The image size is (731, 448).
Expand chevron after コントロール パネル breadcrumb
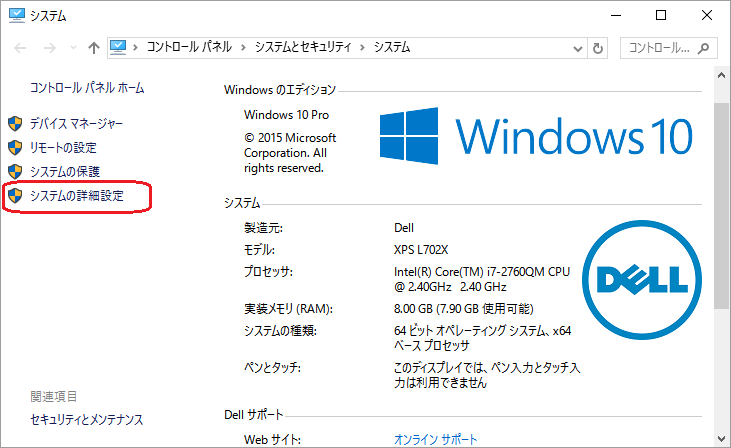click(243, 48)
